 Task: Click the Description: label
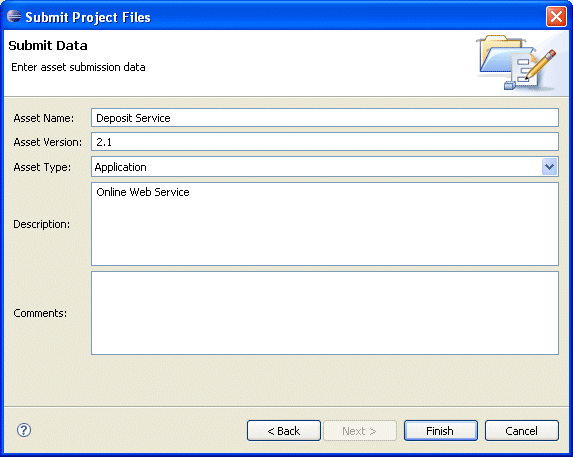pos(41,224)
